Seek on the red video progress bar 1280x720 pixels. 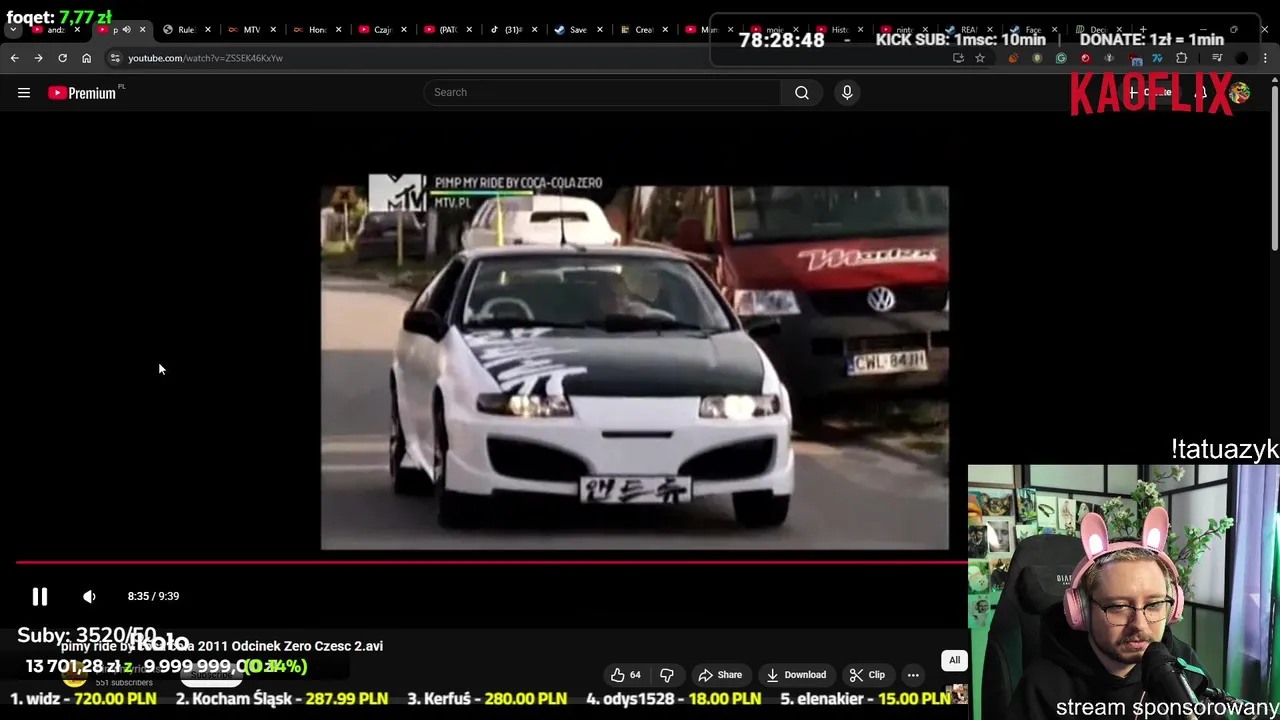(x=491, y=562)
